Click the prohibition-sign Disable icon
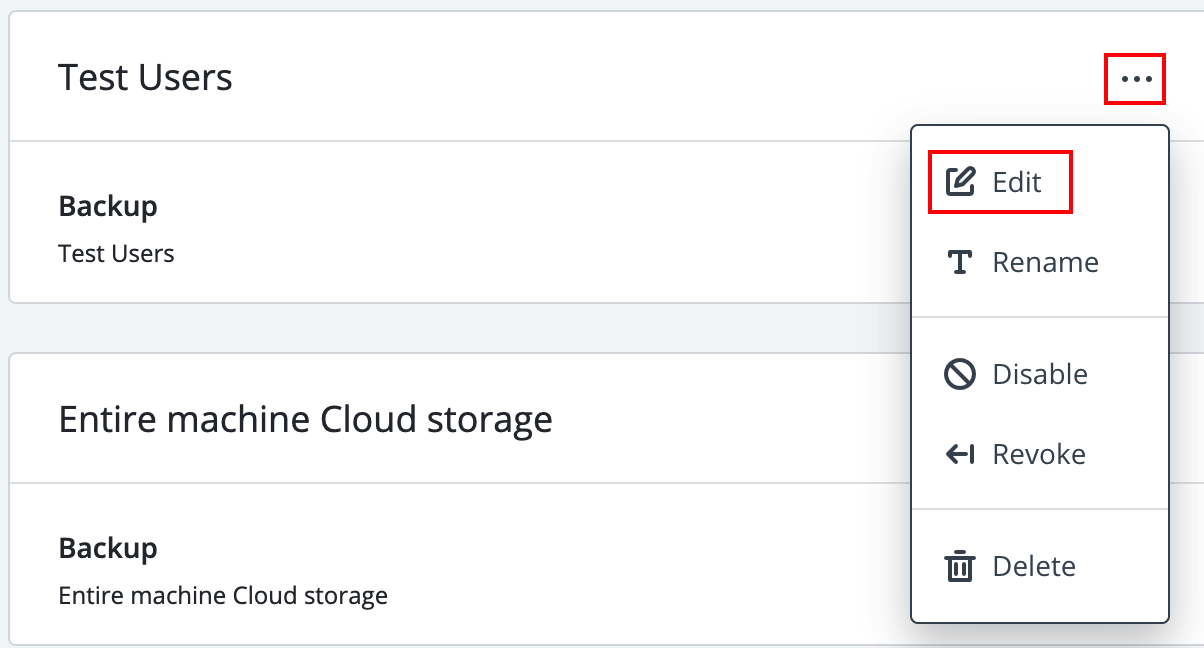The height and width of the screenshot is (648, 1204). click(x=960, y=373)
